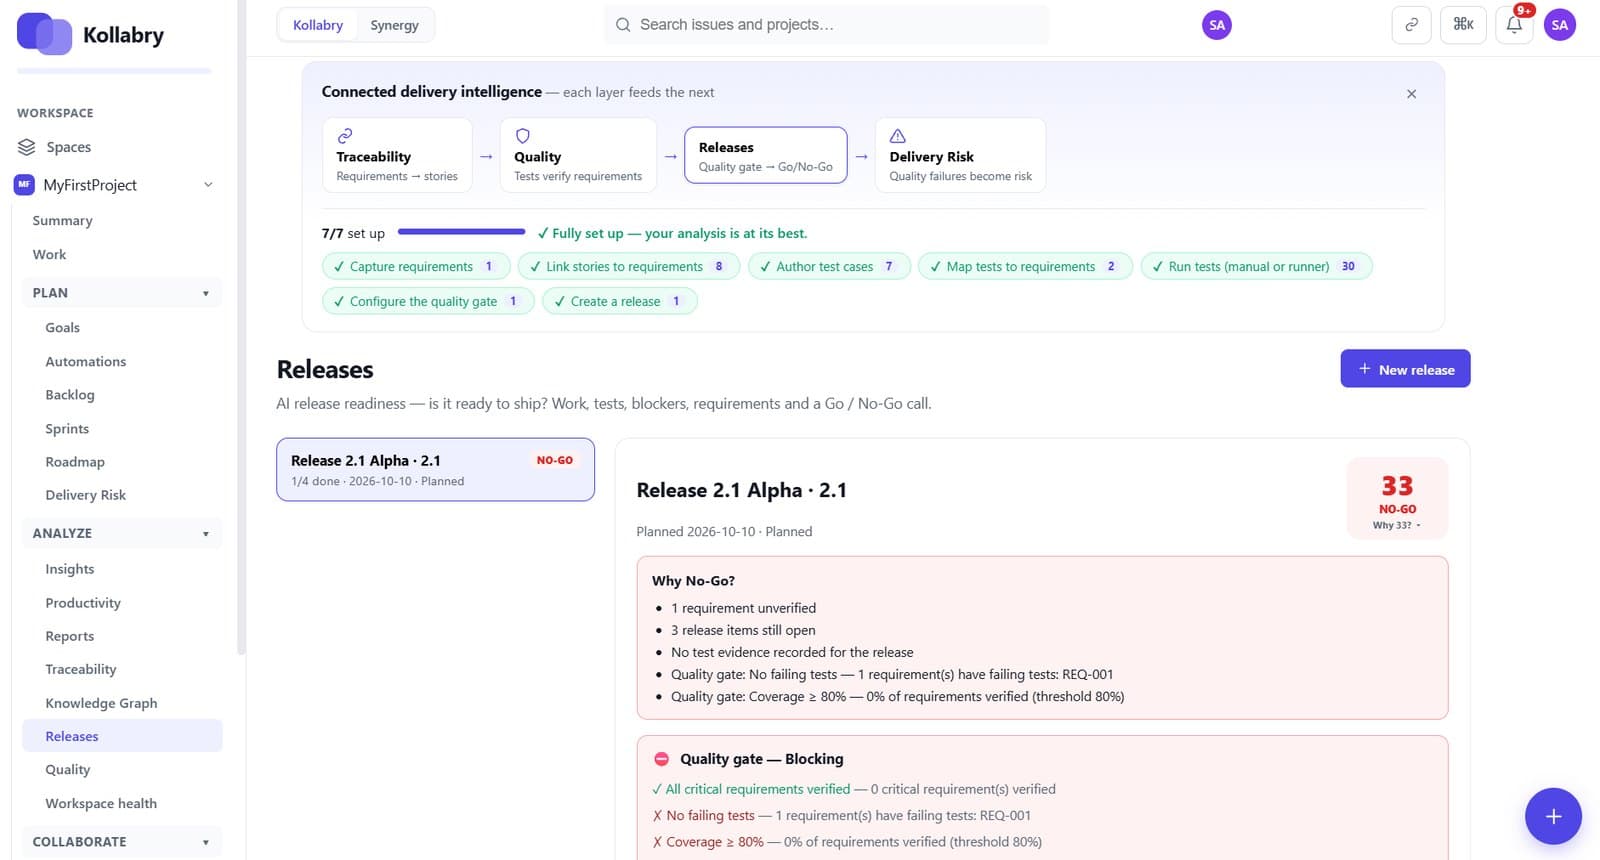This screenshot has width=1600, height=860.
Task: Open Workspace health in the sidebar
Action: coord(101,803)
